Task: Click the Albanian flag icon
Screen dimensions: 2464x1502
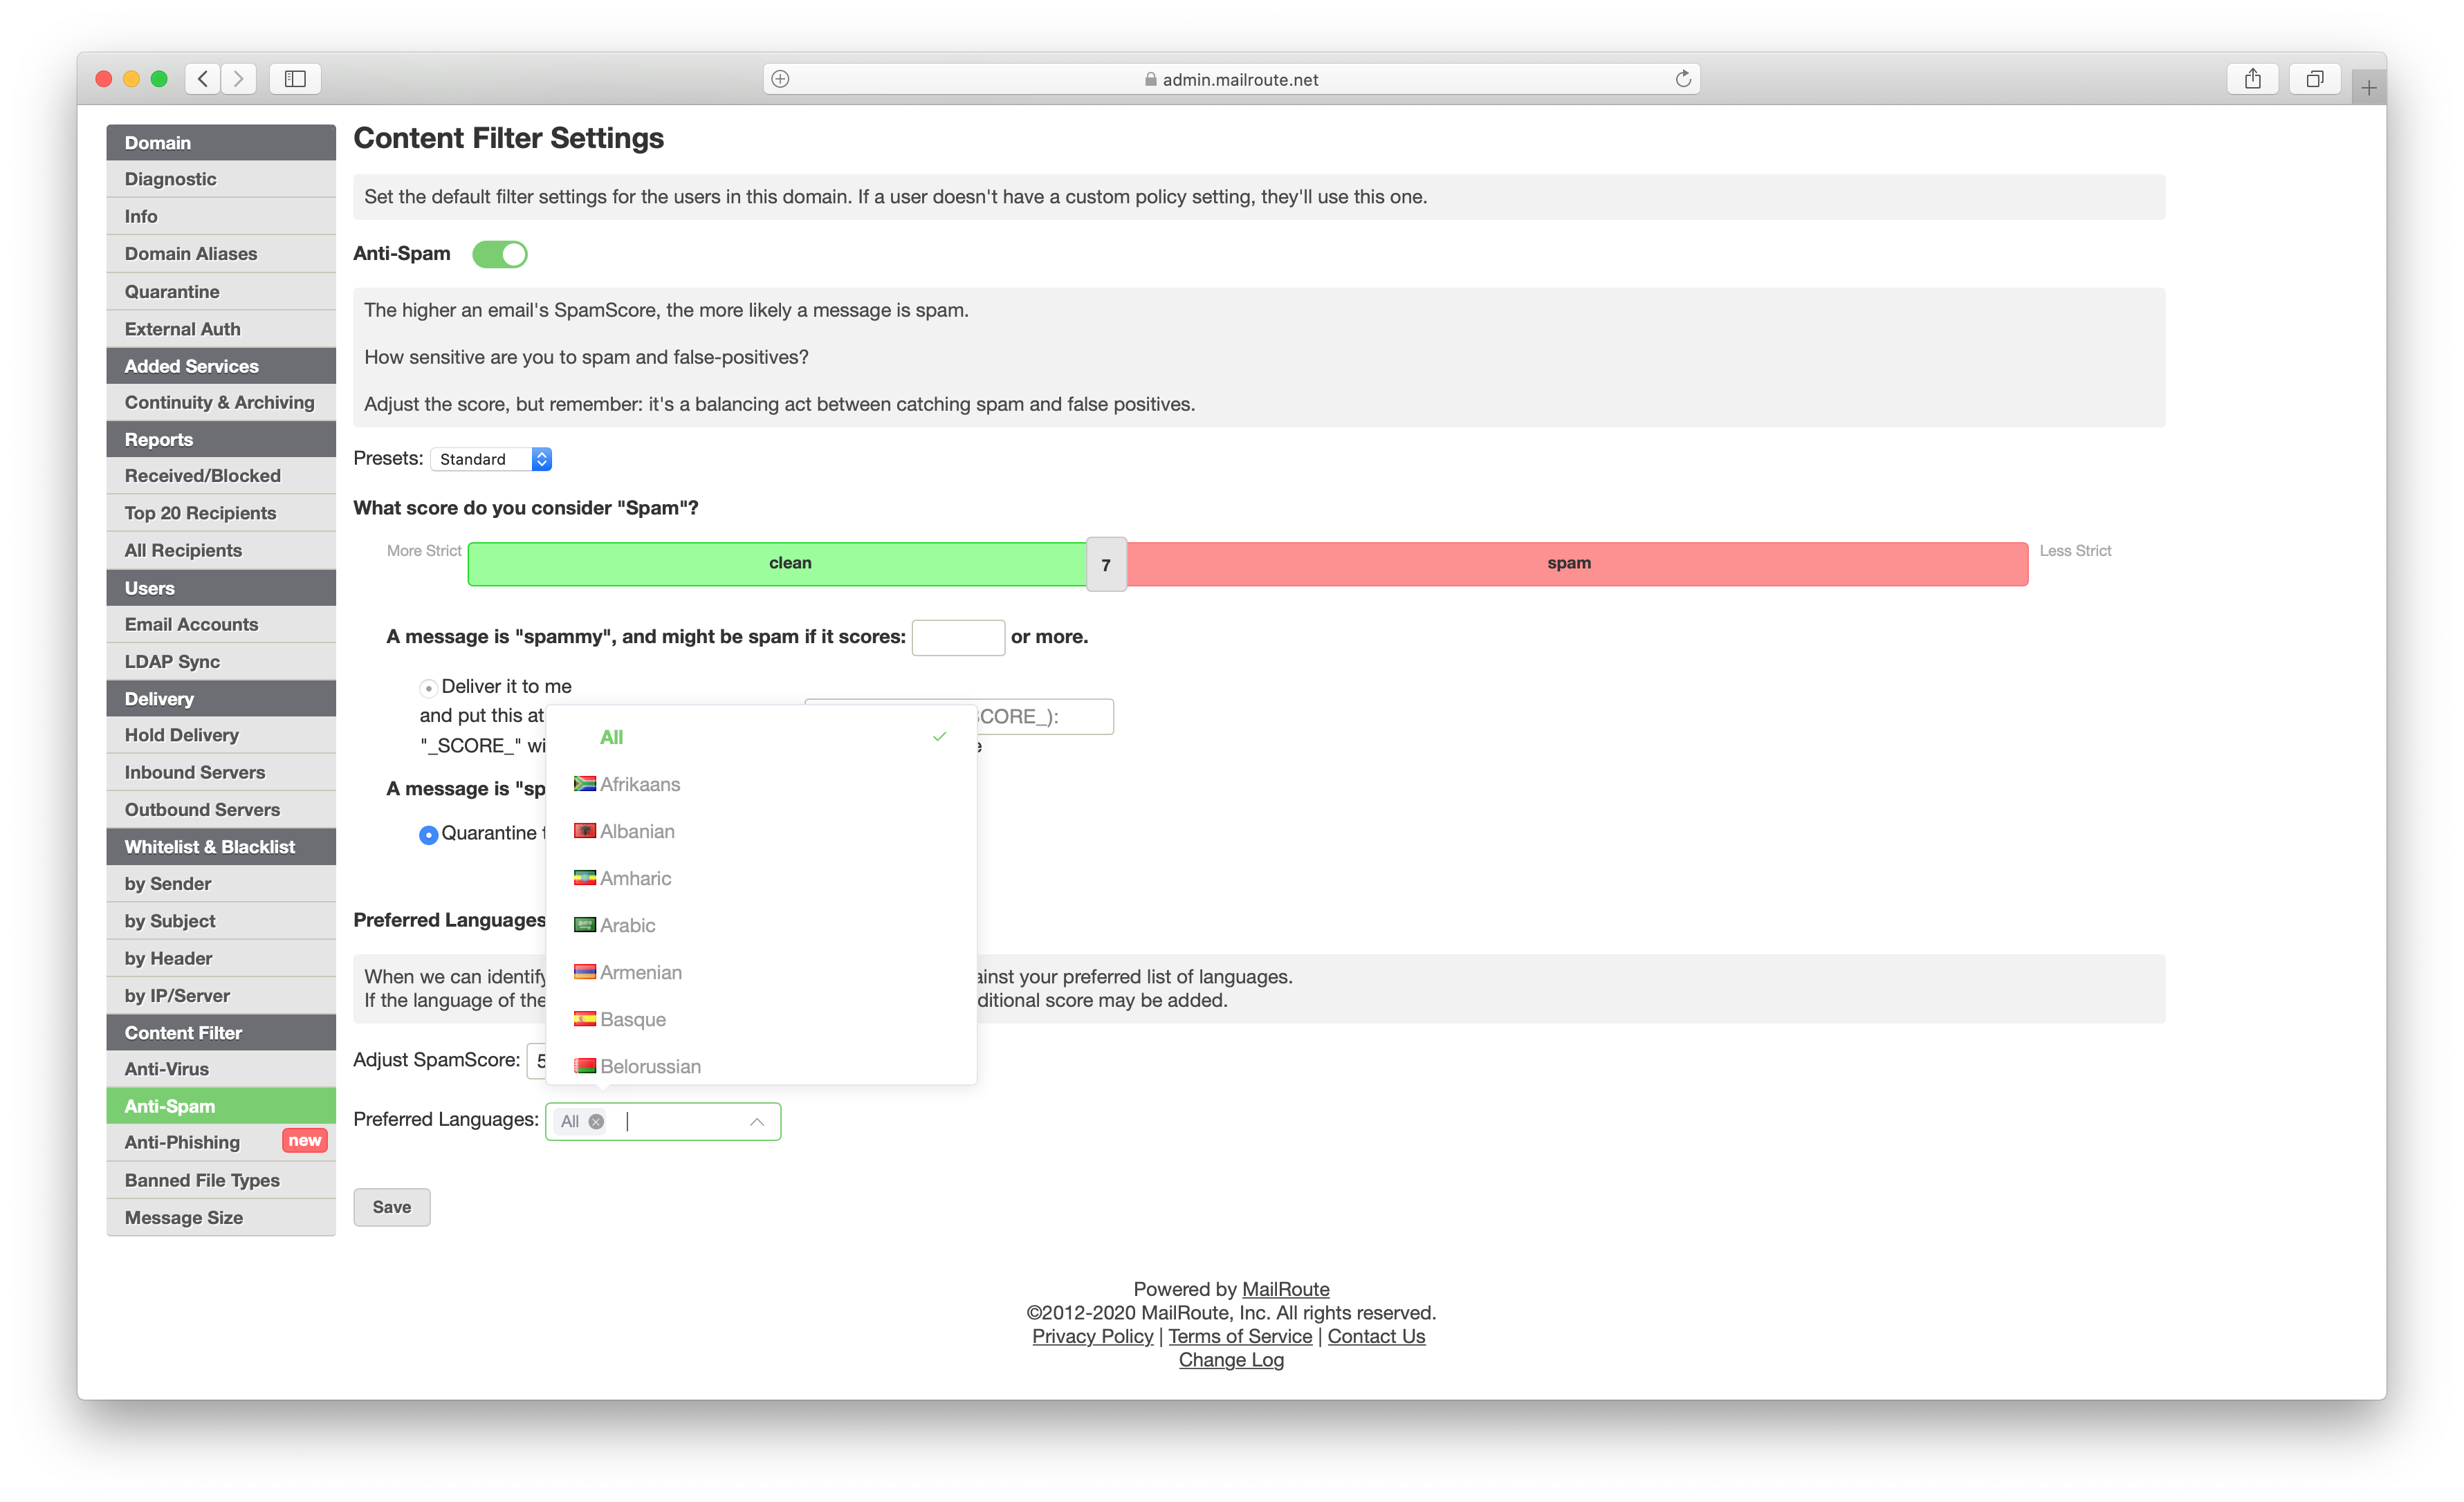Action: (585, 831)
